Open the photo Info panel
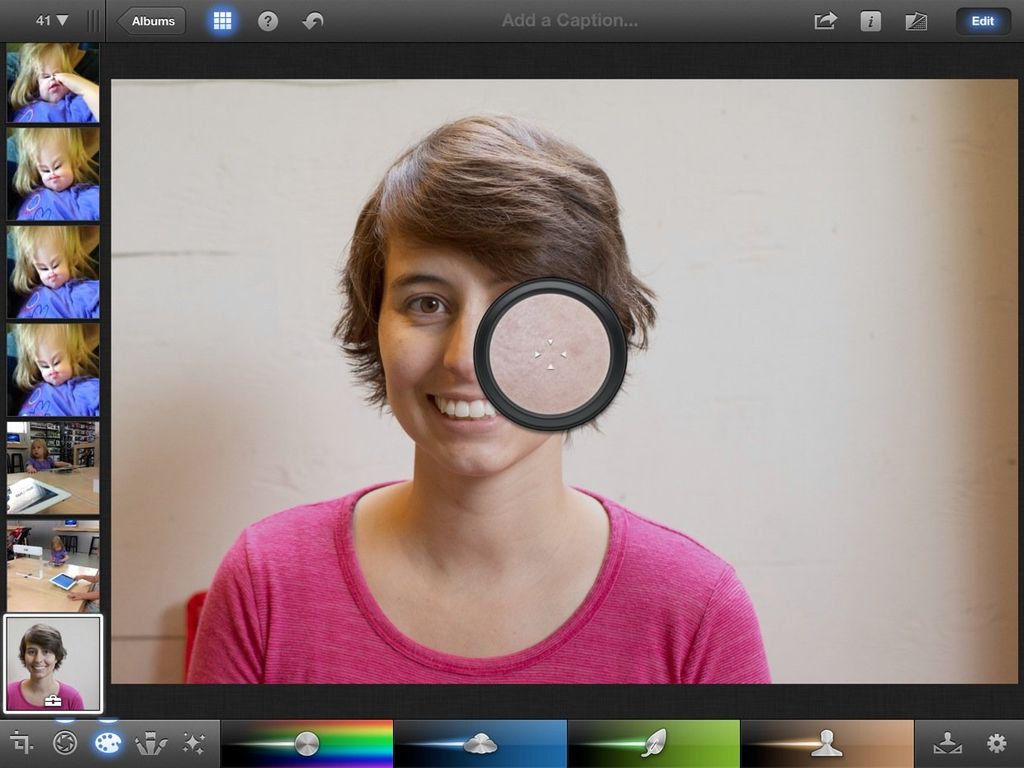1024x768 pixels. (x=870, y=20)
